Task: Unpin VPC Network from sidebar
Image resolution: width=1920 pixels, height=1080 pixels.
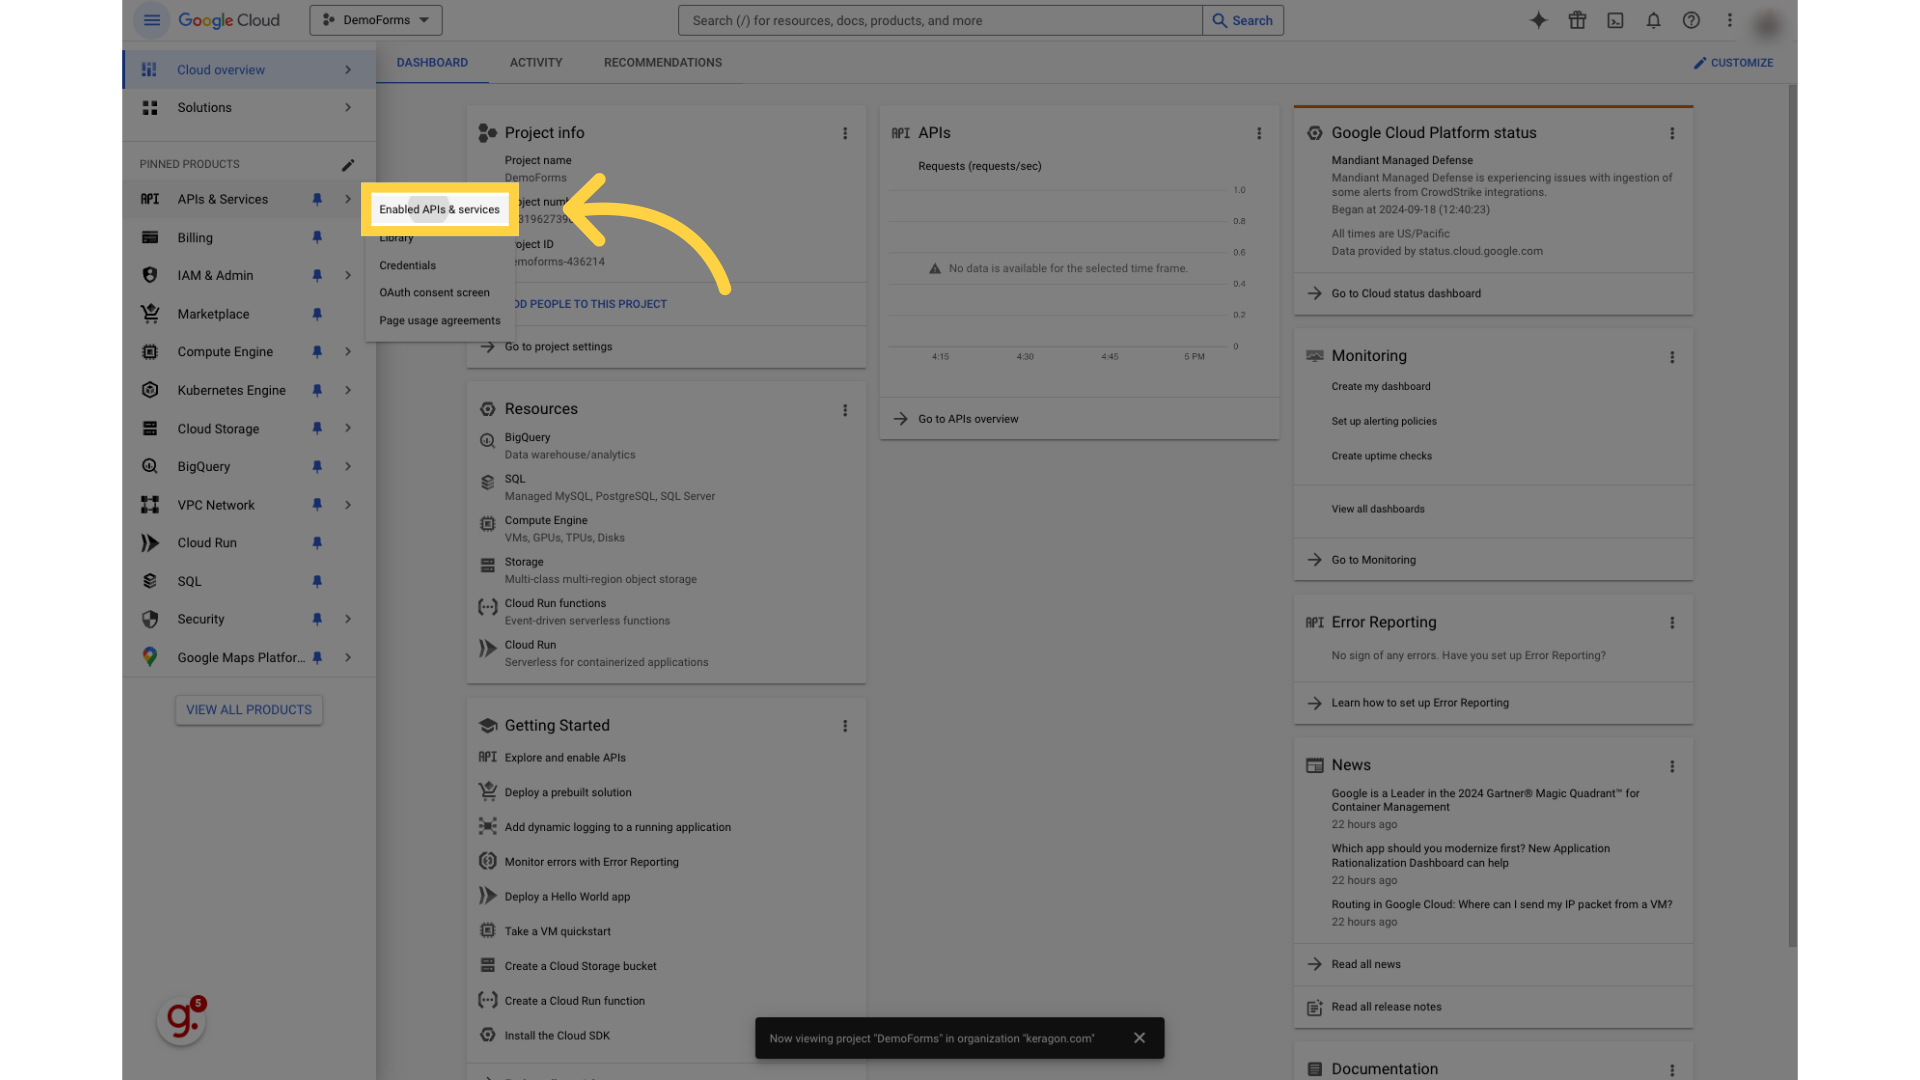Action: [317, 505]
